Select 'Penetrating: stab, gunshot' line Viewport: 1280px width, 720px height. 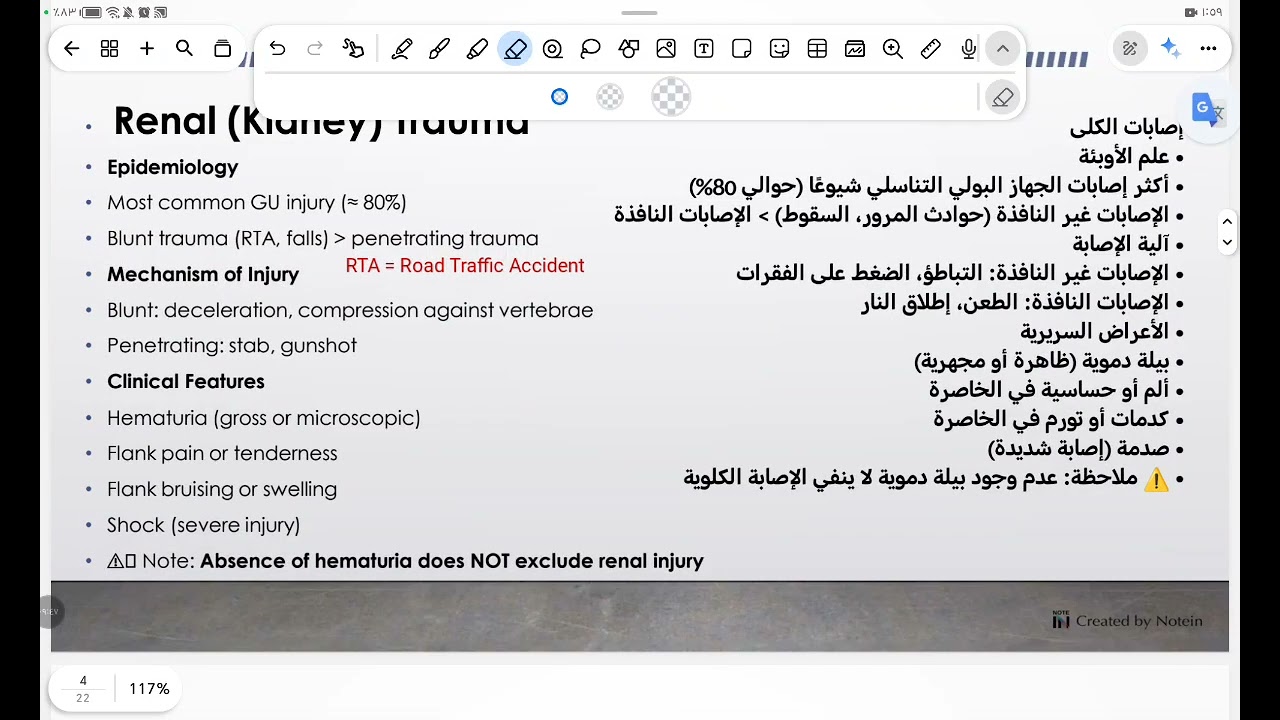coord(232,346)
